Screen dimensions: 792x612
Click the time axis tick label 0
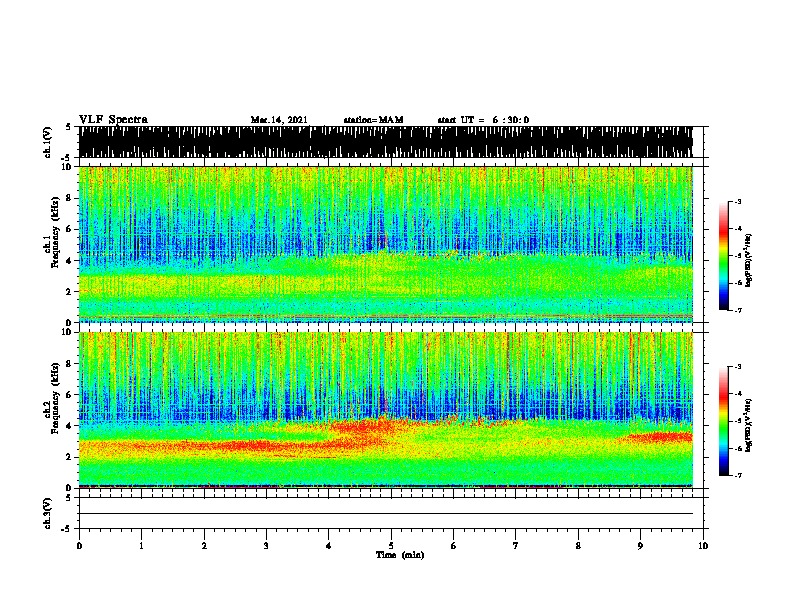(x=79, y=546)
